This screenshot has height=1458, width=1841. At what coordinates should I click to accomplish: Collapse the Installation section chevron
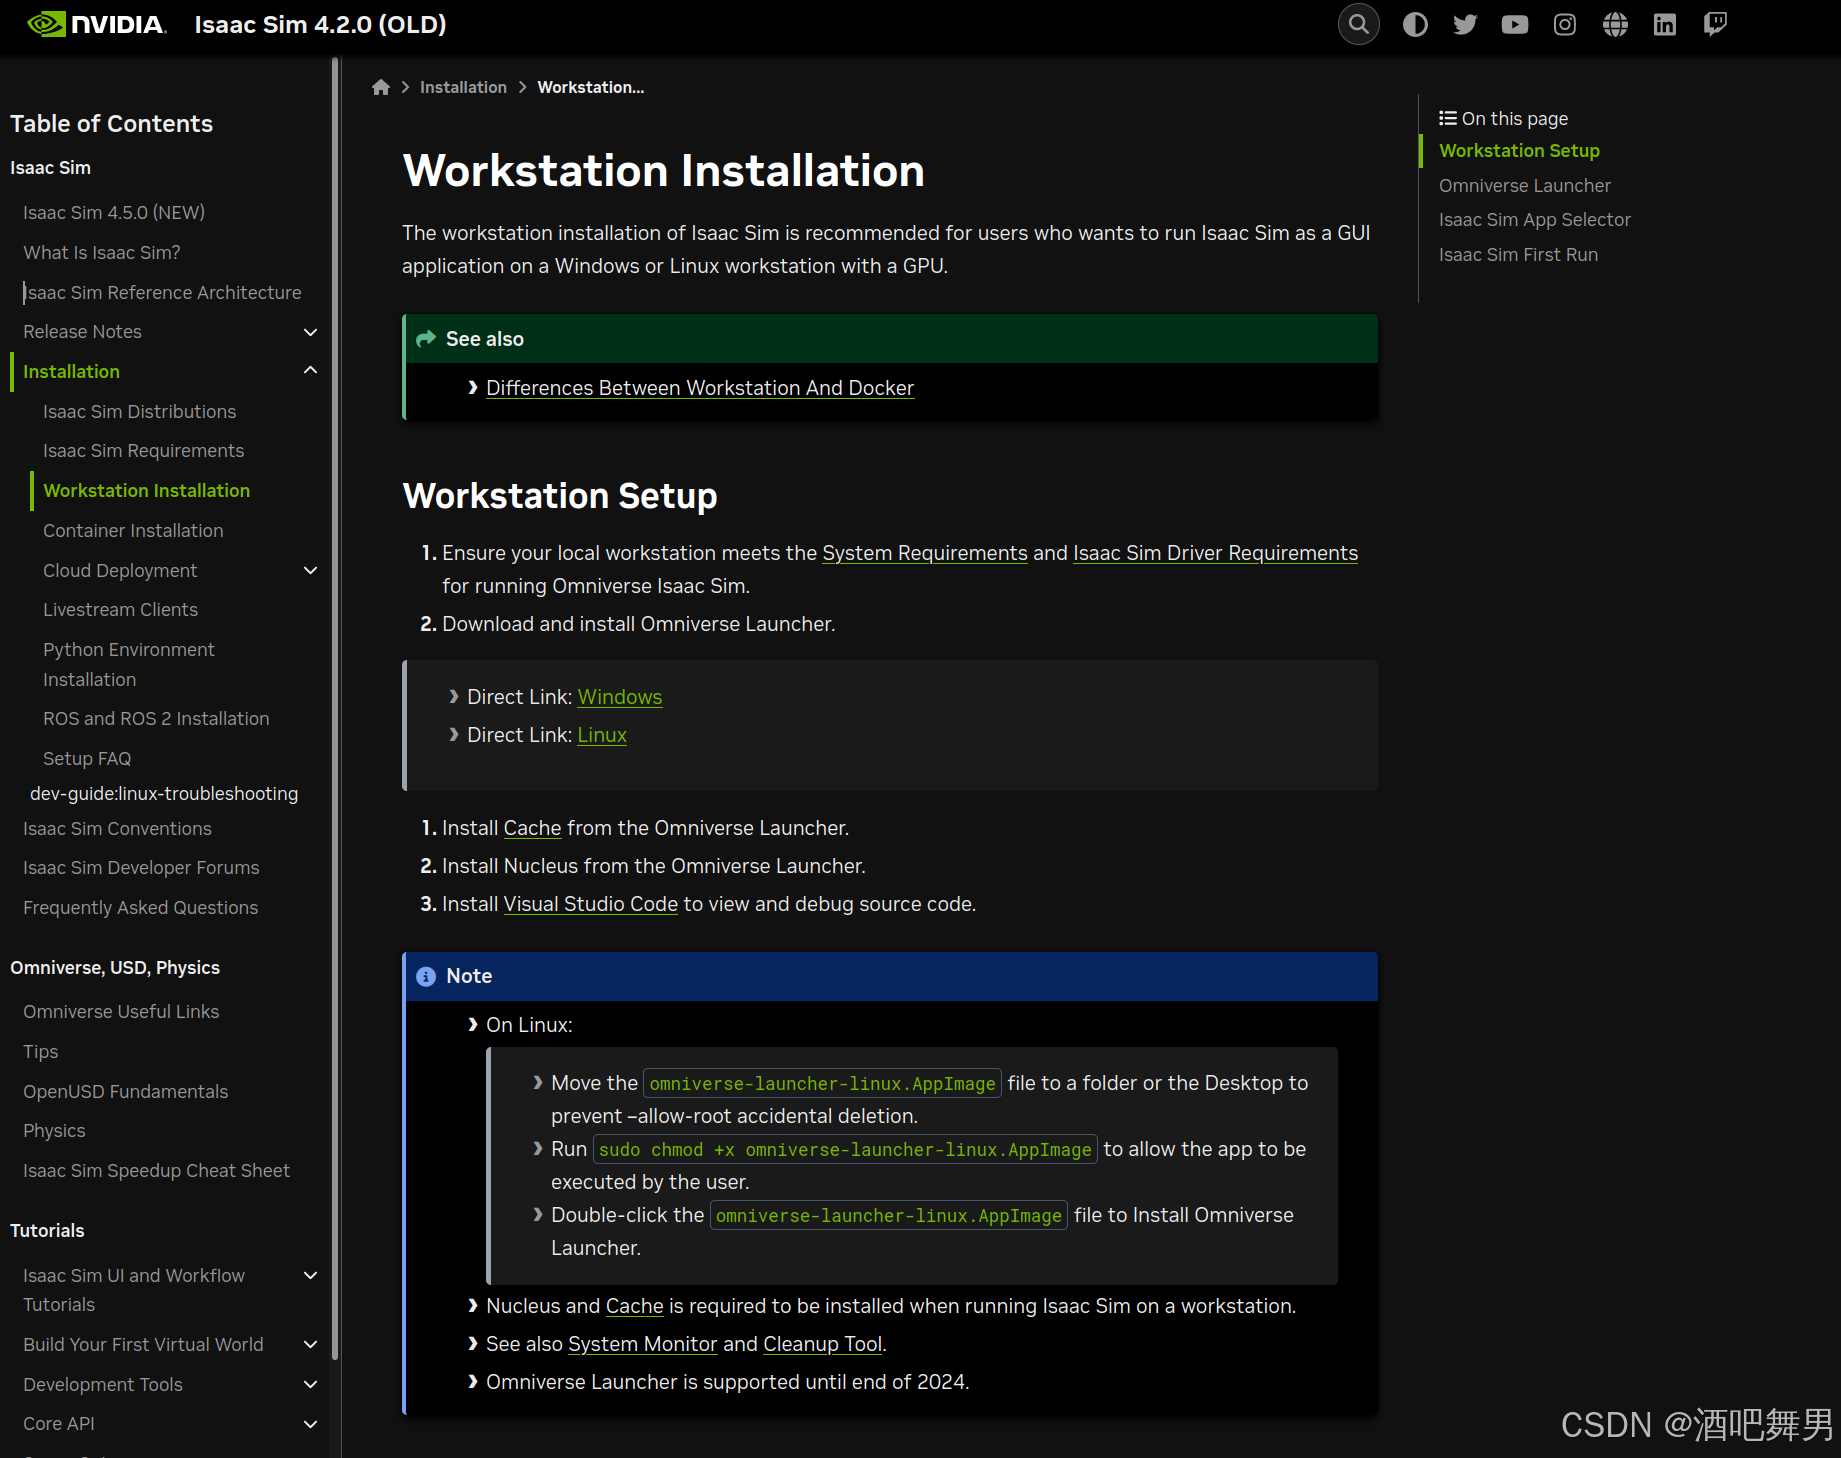[x=310, y=371]
